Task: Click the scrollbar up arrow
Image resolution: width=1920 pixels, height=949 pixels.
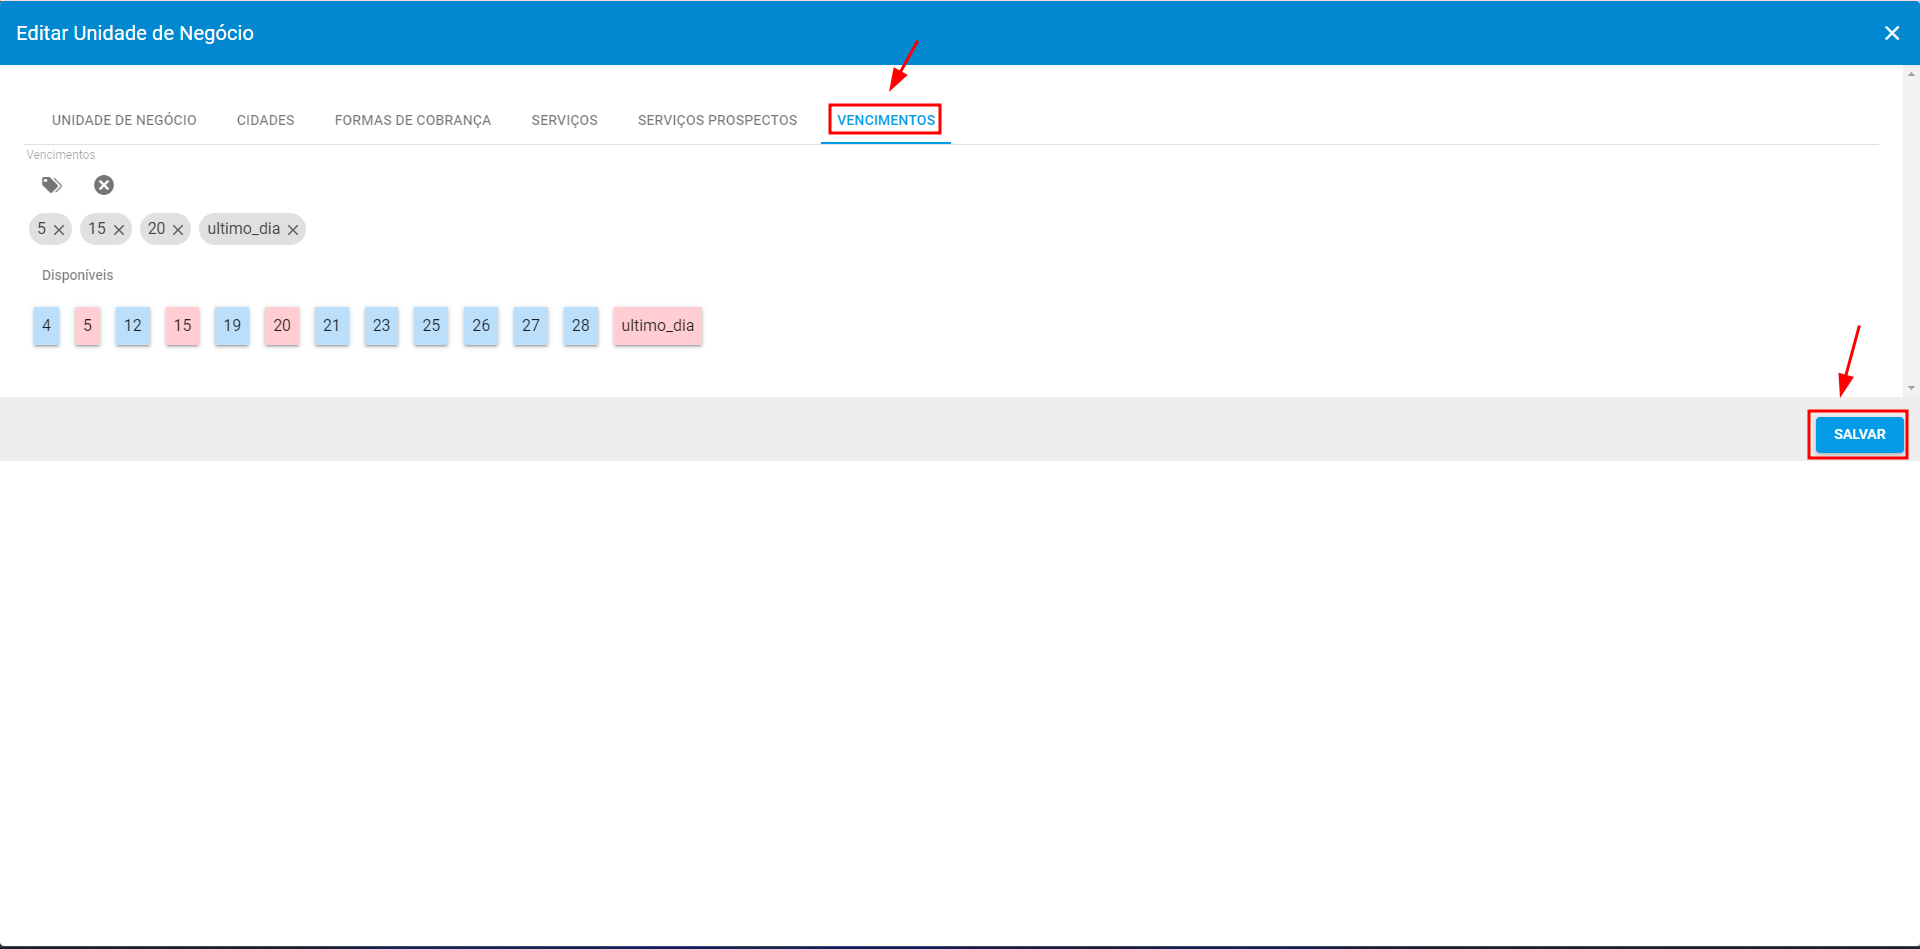Action: coord(1911,74)
